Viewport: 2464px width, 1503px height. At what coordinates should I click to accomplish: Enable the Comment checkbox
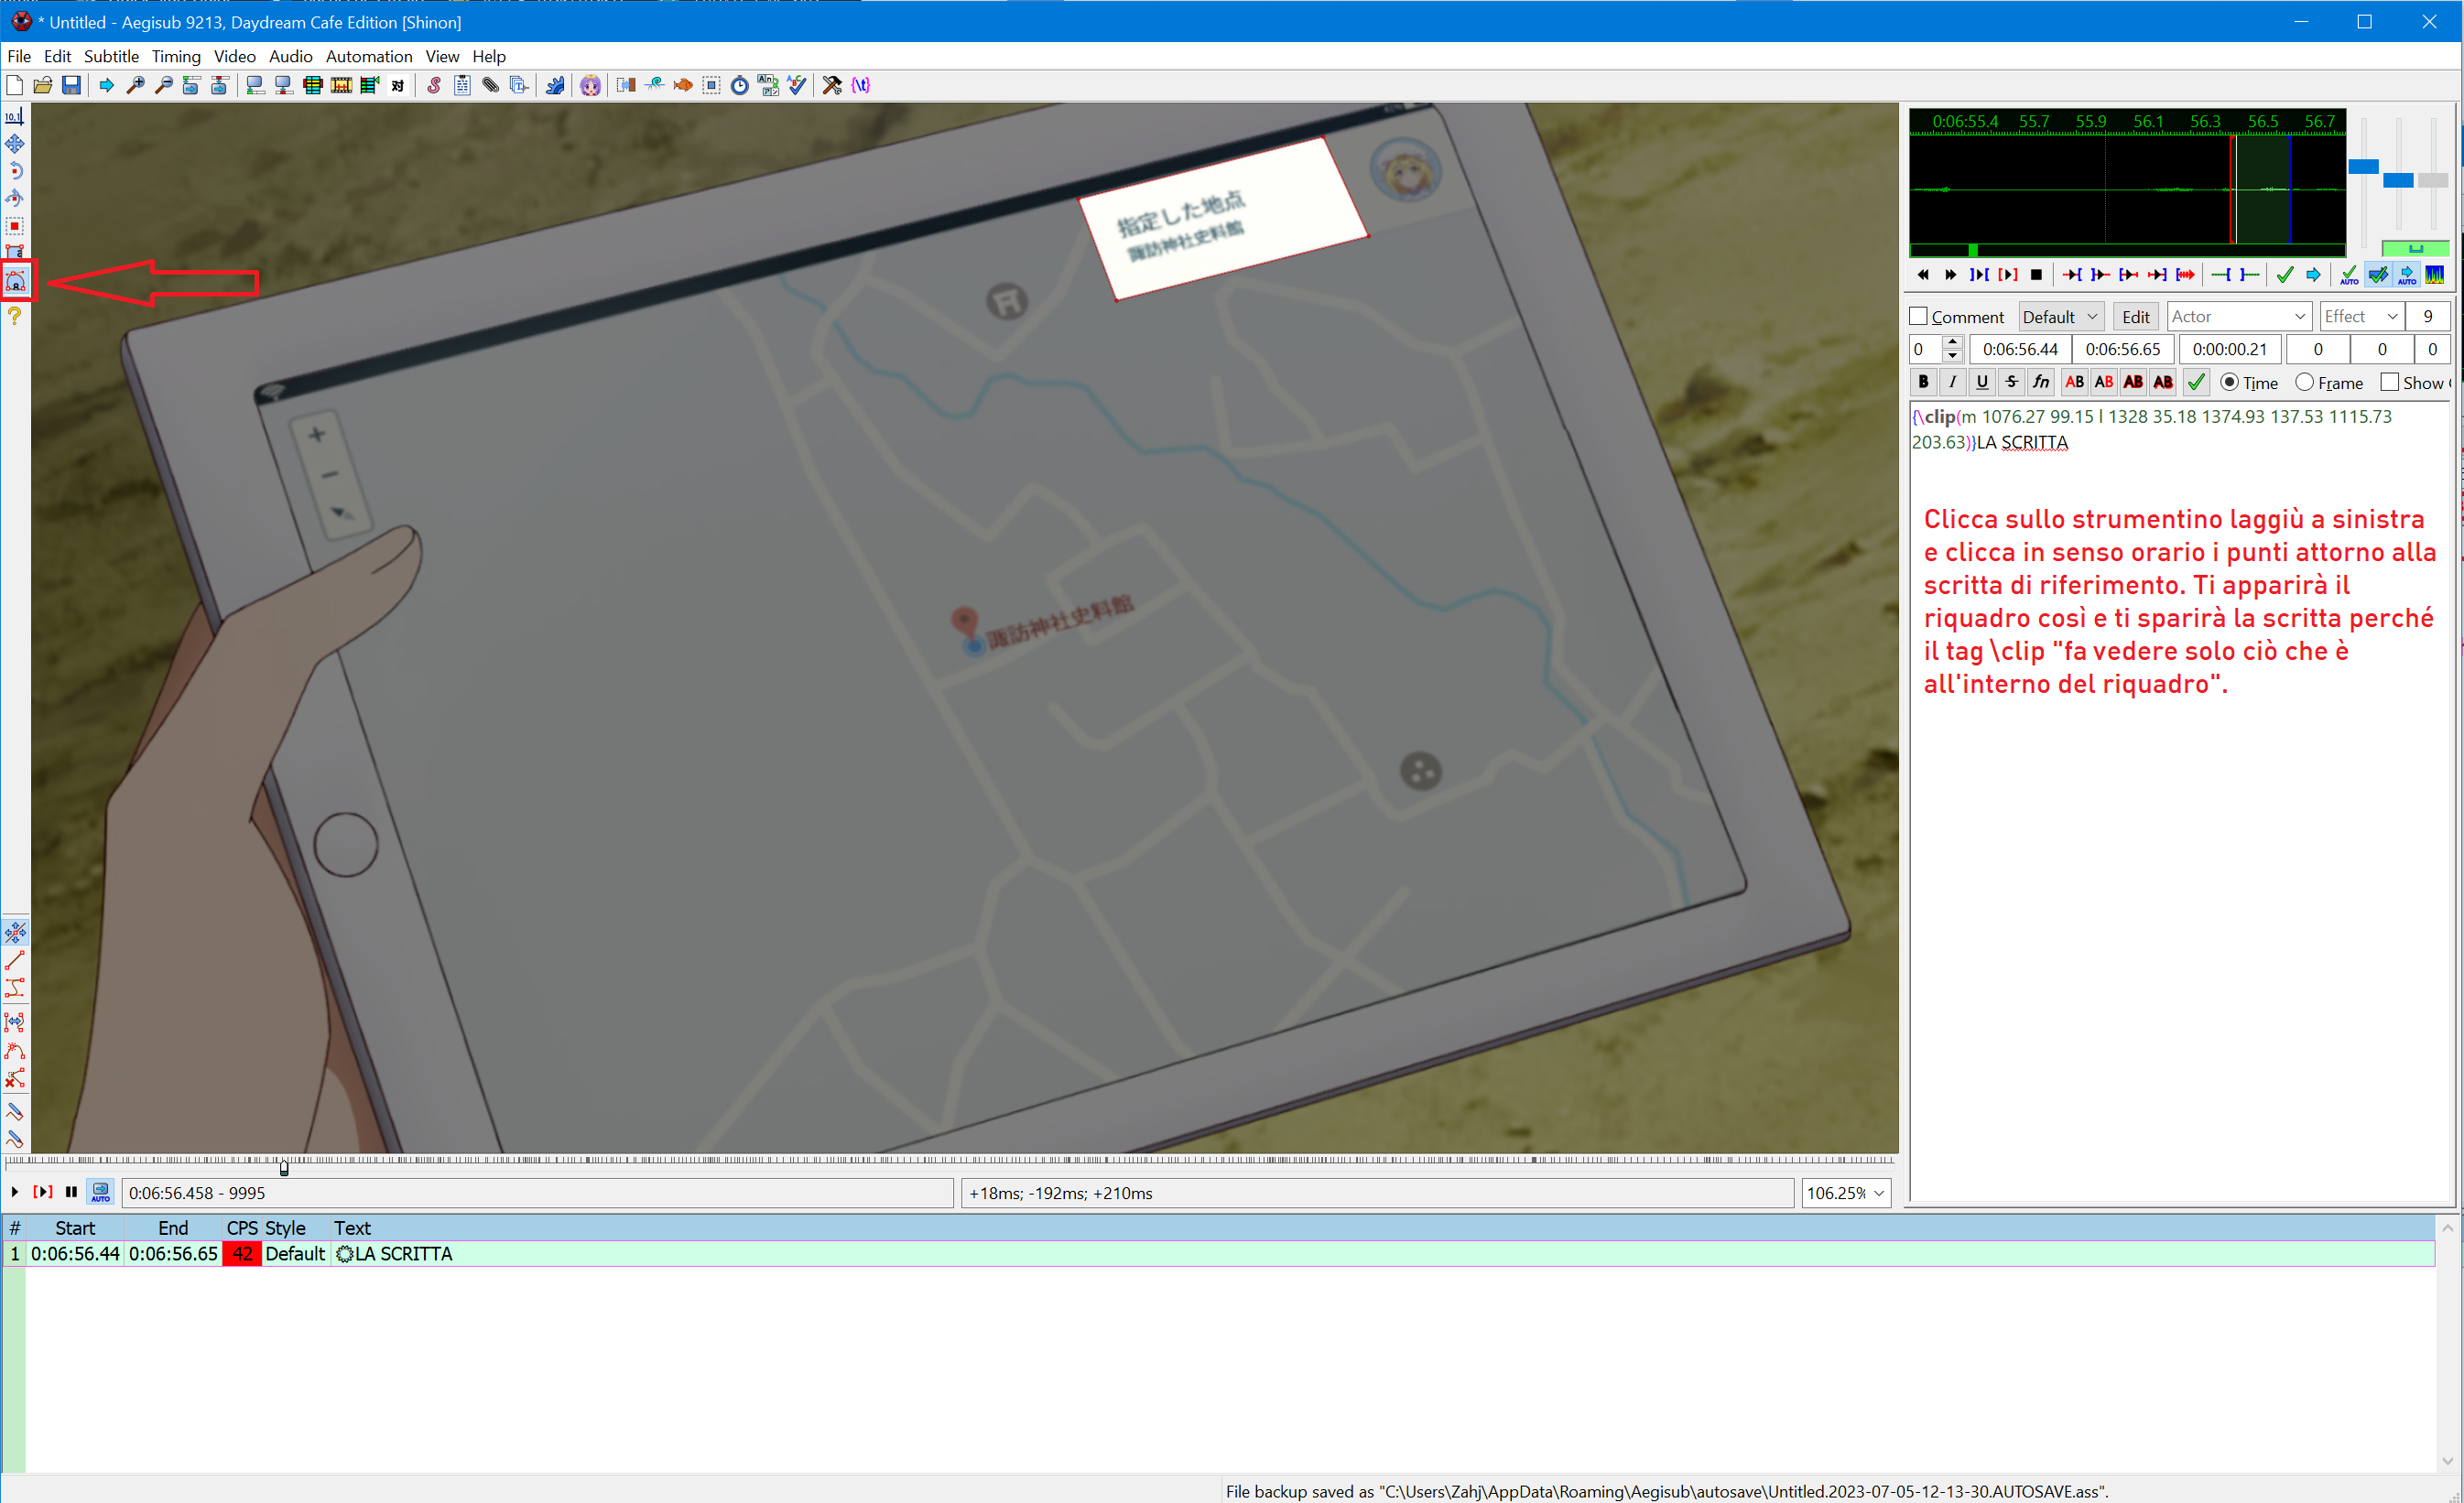[1918, 317]
